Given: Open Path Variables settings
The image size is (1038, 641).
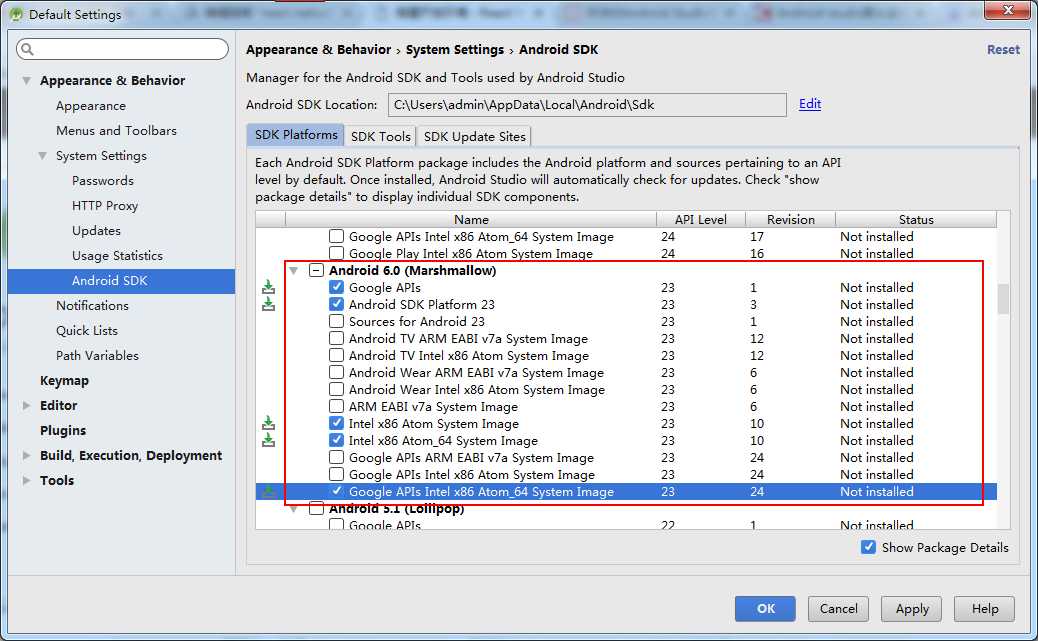Looking at the screenshot, I should point(97,356).
